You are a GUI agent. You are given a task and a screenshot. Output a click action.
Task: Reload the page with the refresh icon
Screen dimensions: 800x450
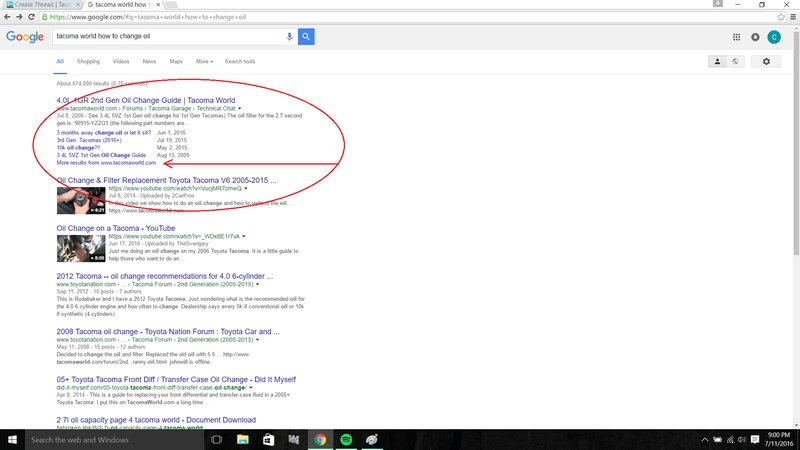31,17
